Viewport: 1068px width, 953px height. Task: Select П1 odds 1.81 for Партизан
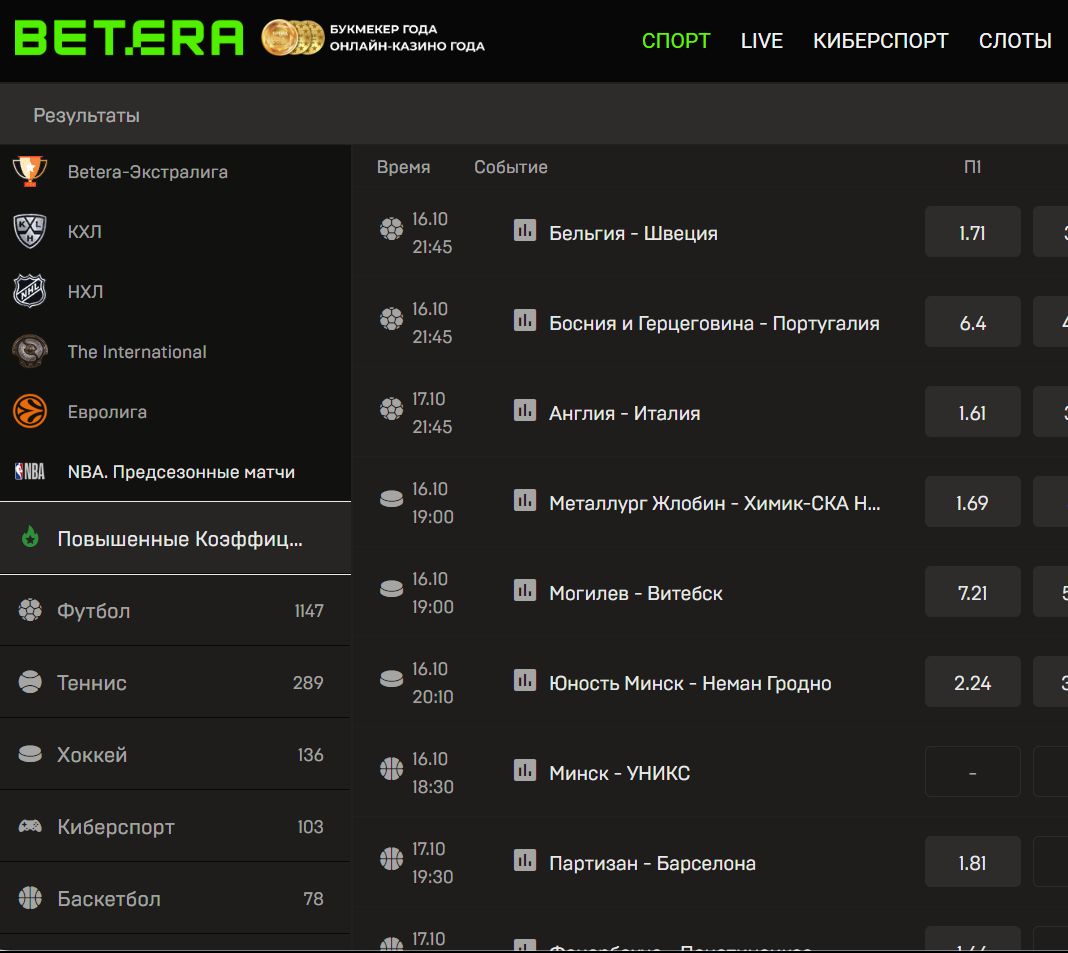click(973, 861)
